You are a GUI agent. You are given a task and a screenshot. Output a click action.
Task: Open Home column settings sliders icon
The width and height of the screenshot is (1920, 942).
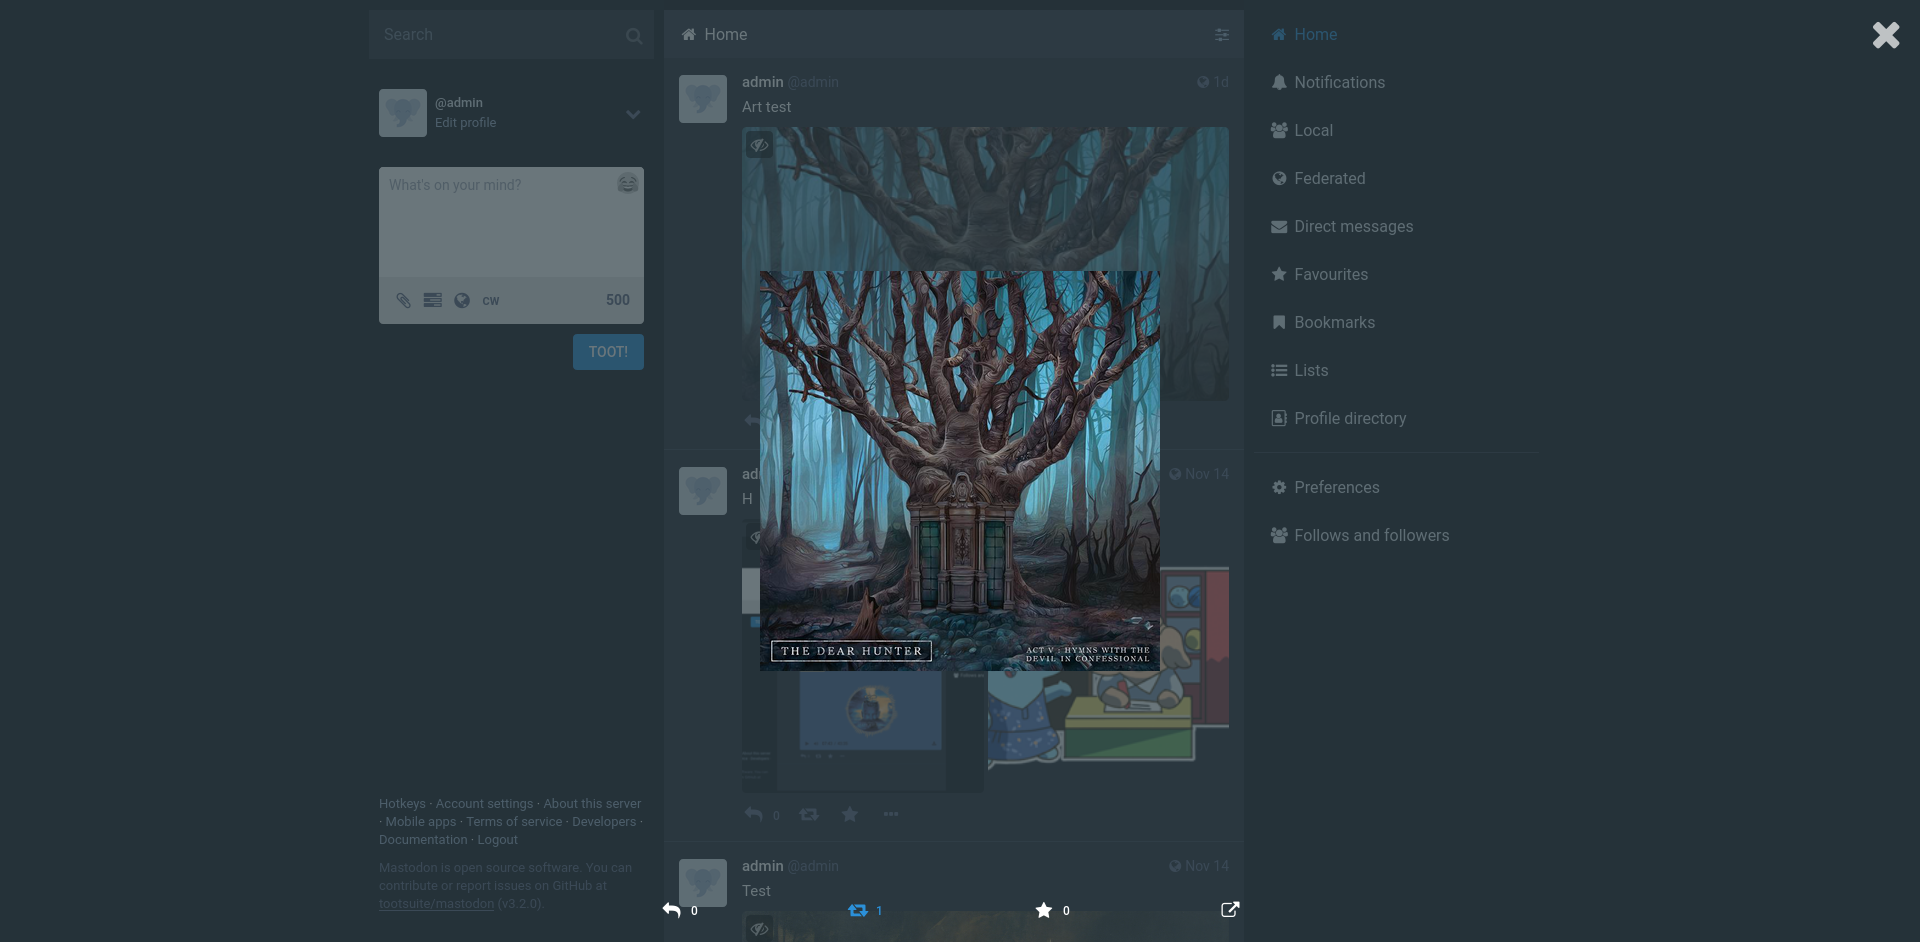1222,35
